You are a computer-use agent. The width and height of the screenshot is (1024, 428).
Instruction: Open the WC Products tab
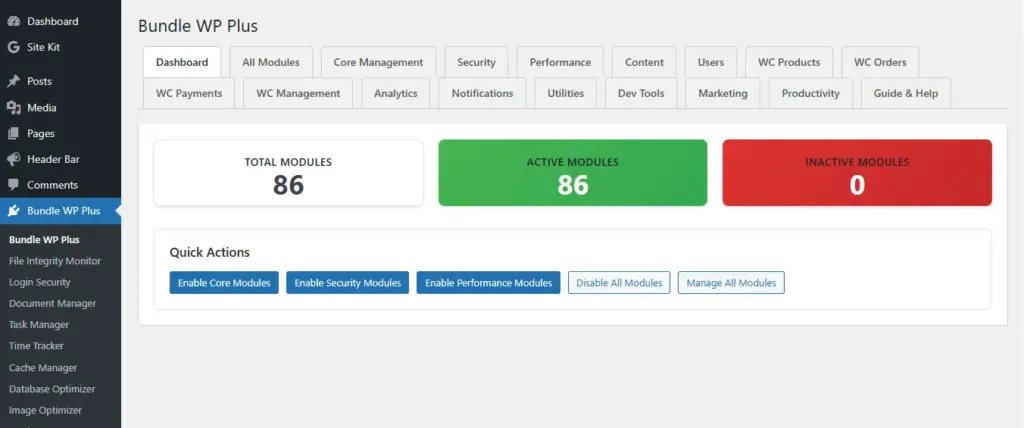pos(789,62)
